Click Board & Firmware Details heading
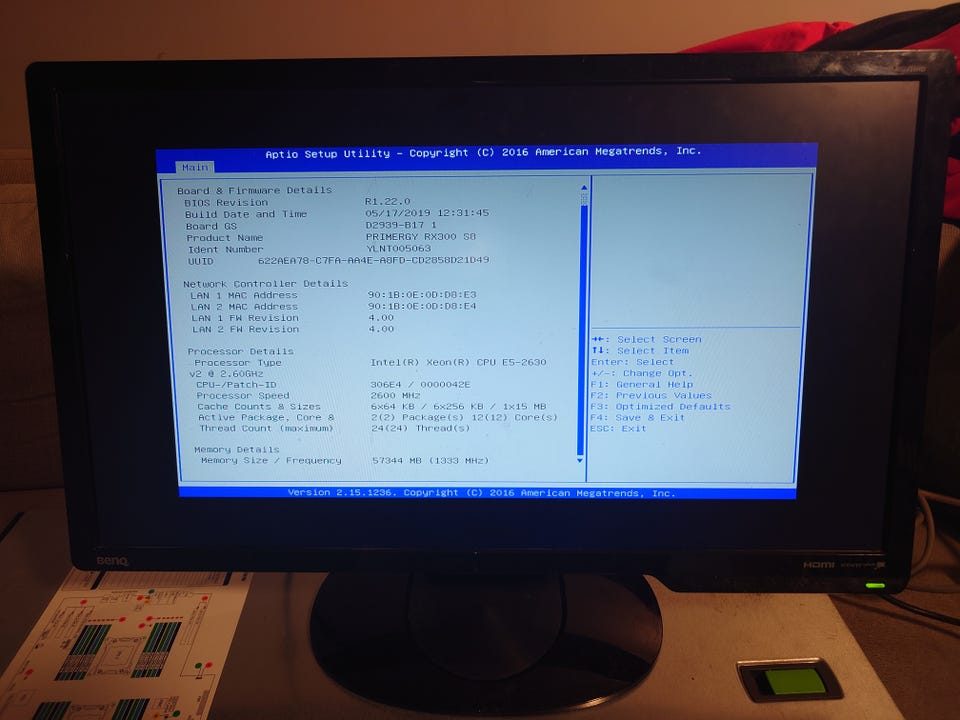The width and height of the screenshot is (960, 720). 255,190
